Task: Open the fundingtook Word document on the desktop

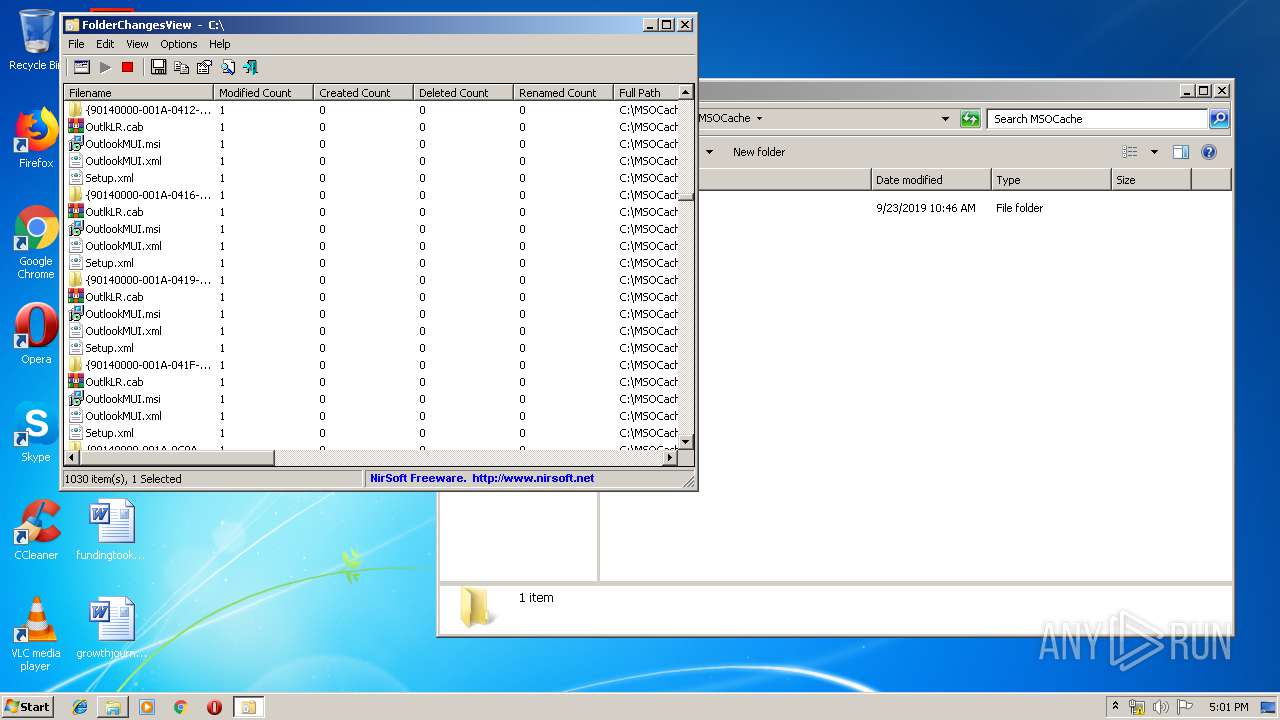Action: 110,531
